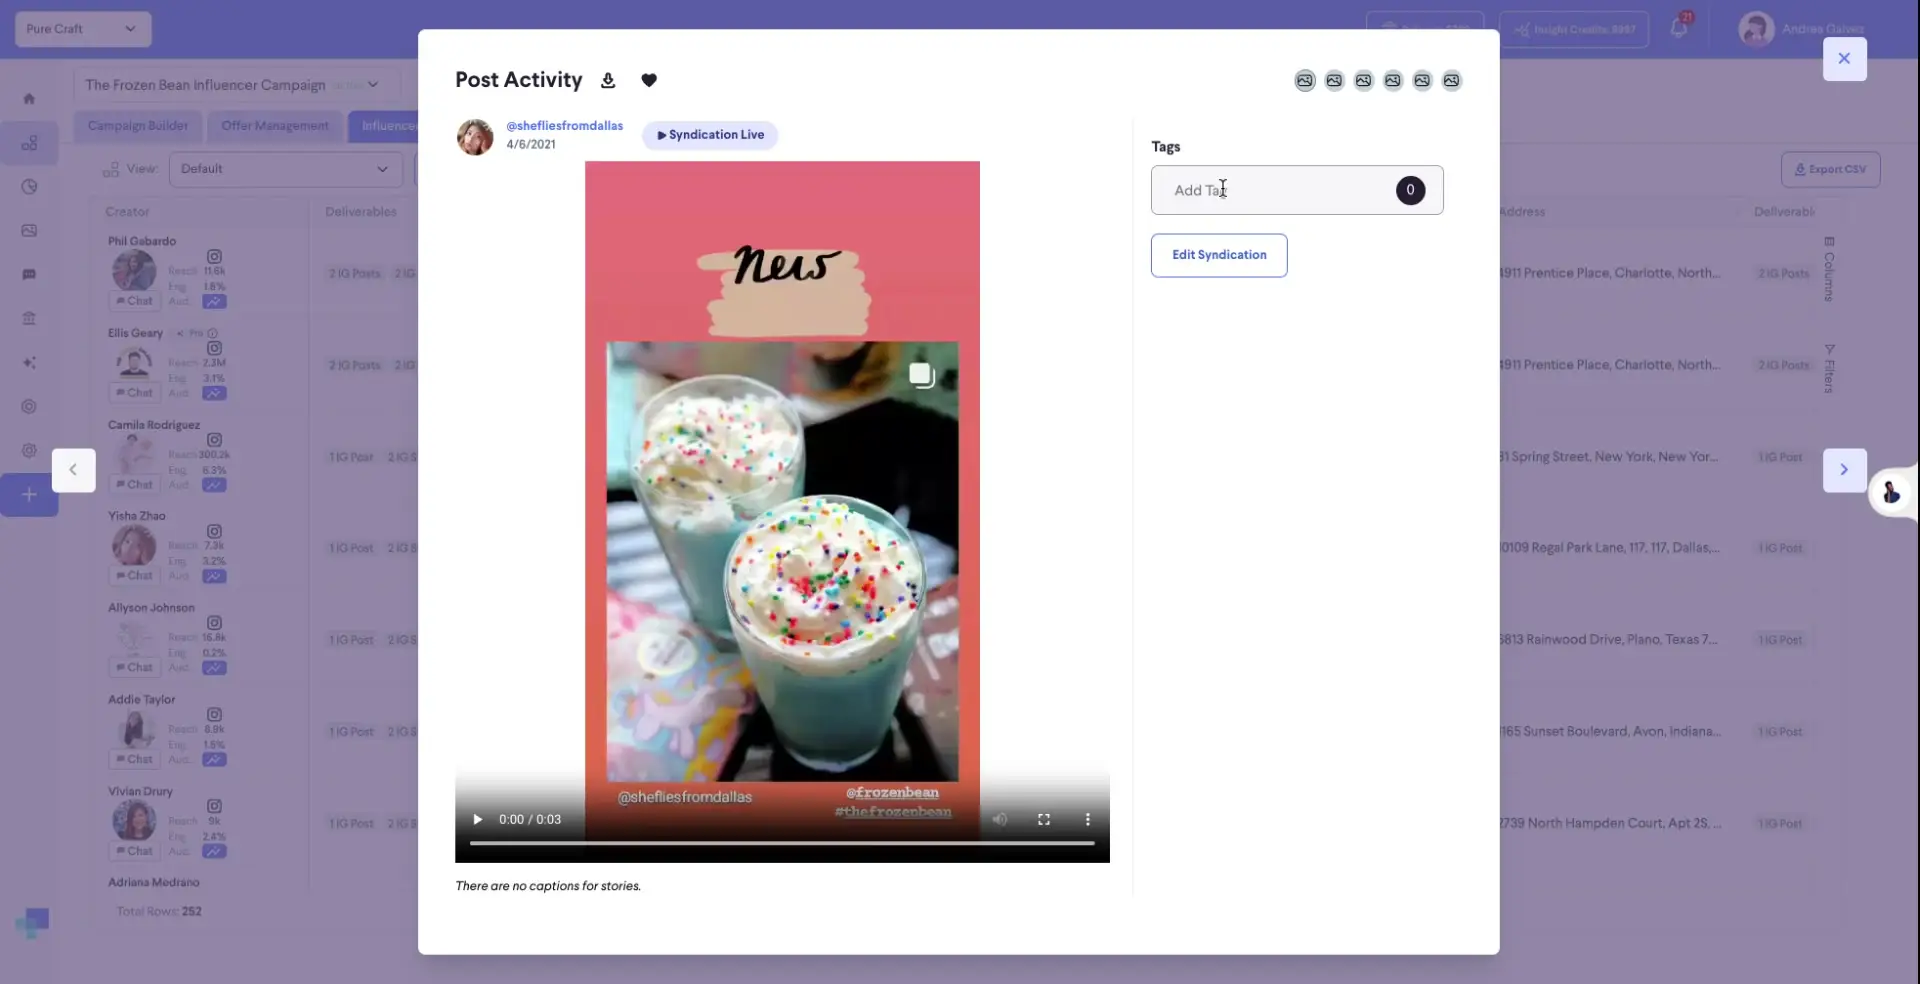Open the settings gear sidebar icon
1920x984 pixels.
coord(29,451)
